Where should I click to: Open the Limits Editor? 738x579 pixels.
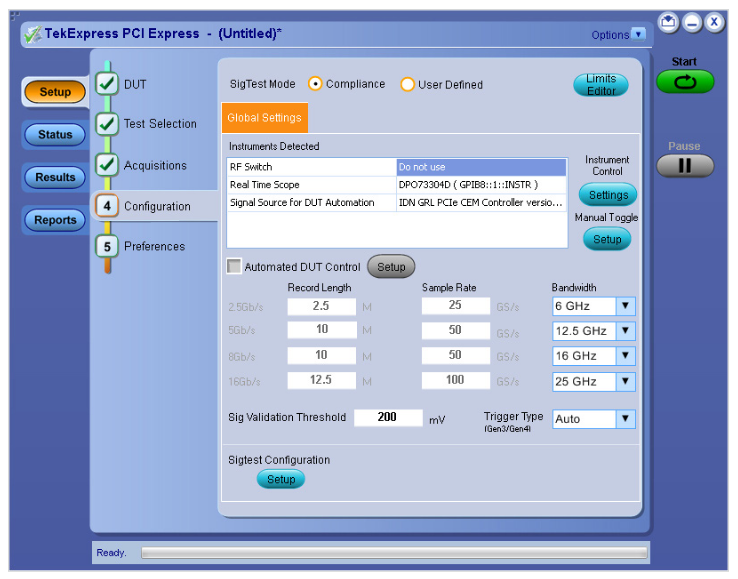pyautogui.click(x=601, y=85)
